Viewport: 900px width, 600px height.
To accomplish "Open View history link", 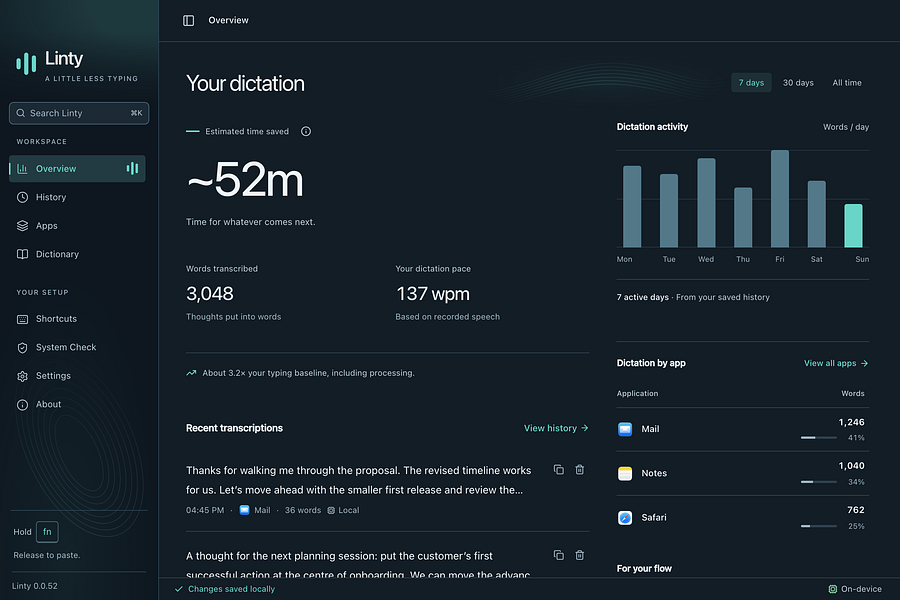I will [556, 428].
